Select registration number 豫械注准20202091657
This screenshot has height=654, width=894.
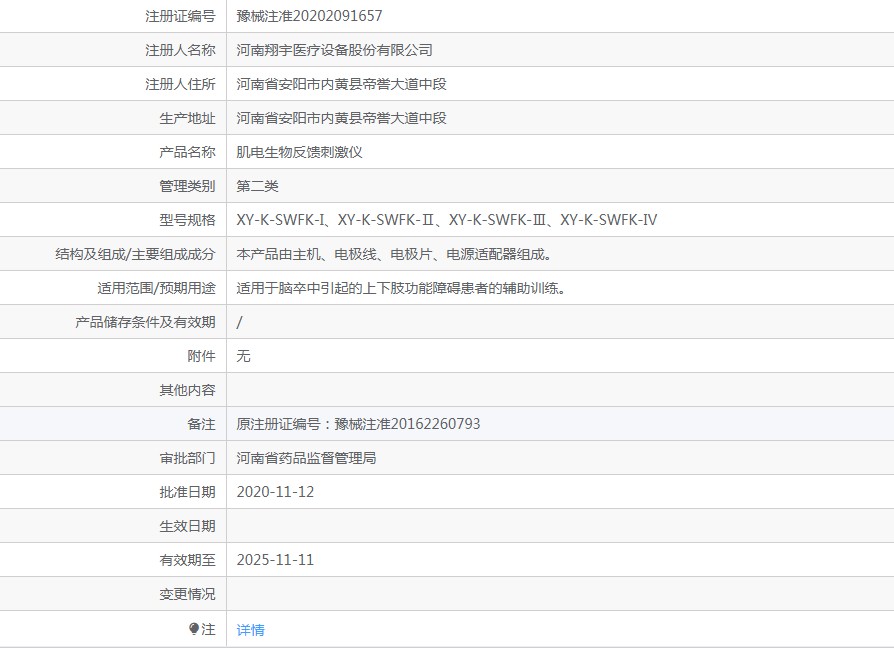[309, 16]
